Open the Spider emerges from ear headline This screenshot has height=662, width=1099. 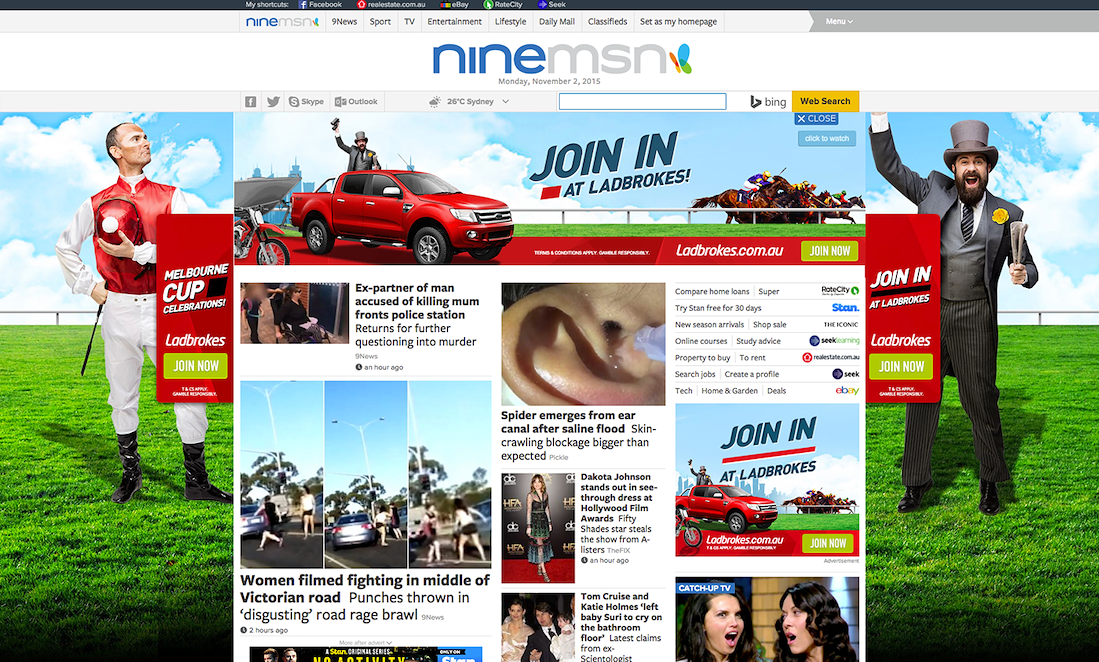[568, 422]
